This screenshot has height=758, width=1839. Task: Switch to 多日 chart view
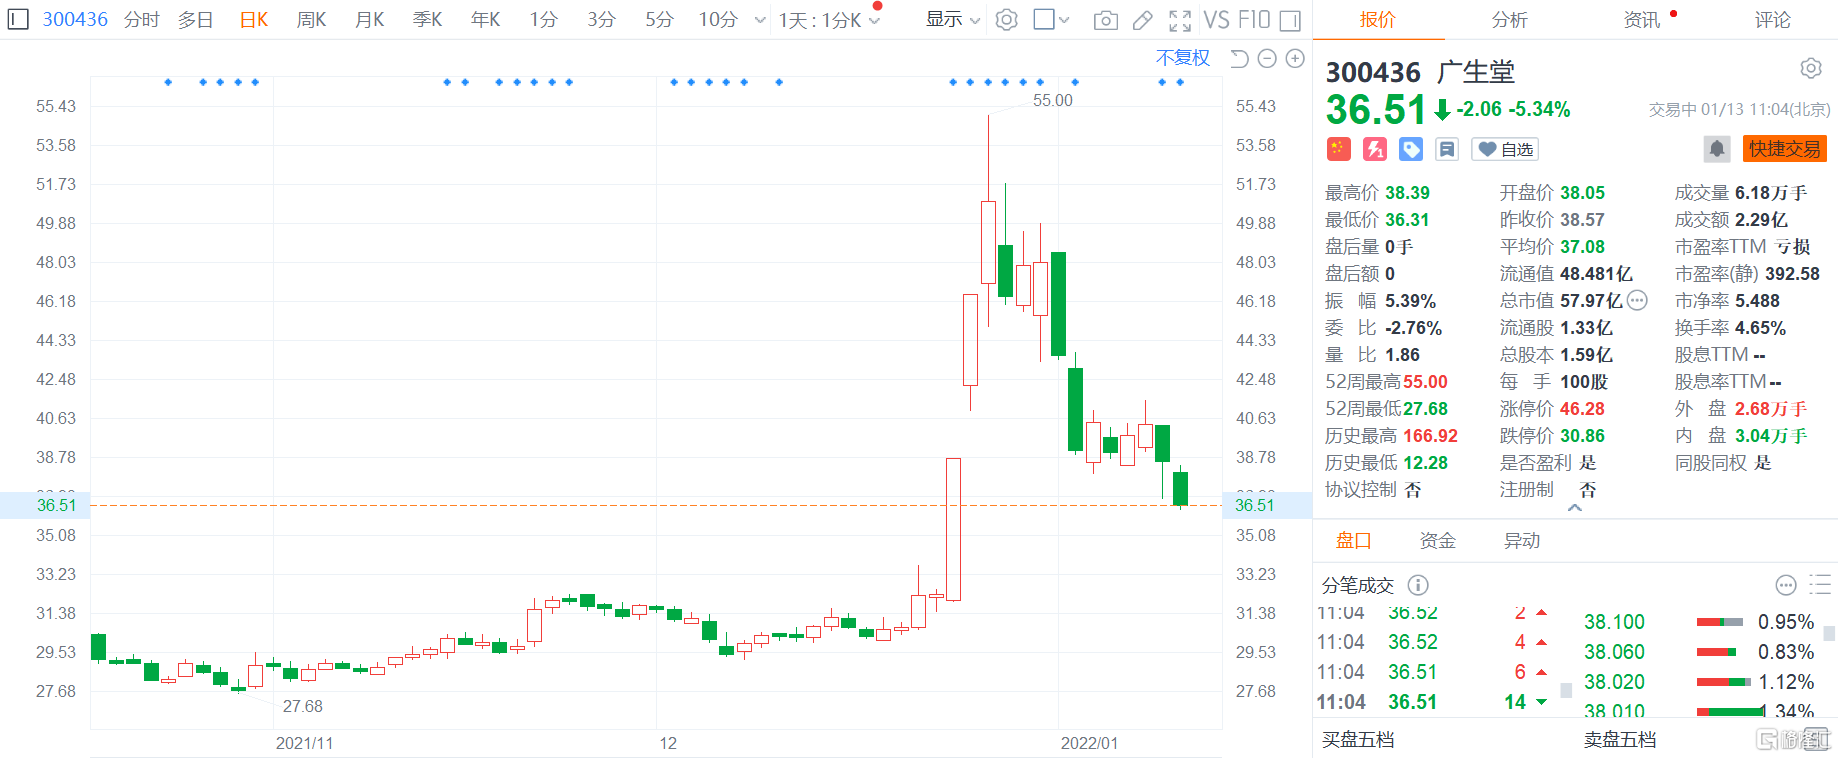196,20
